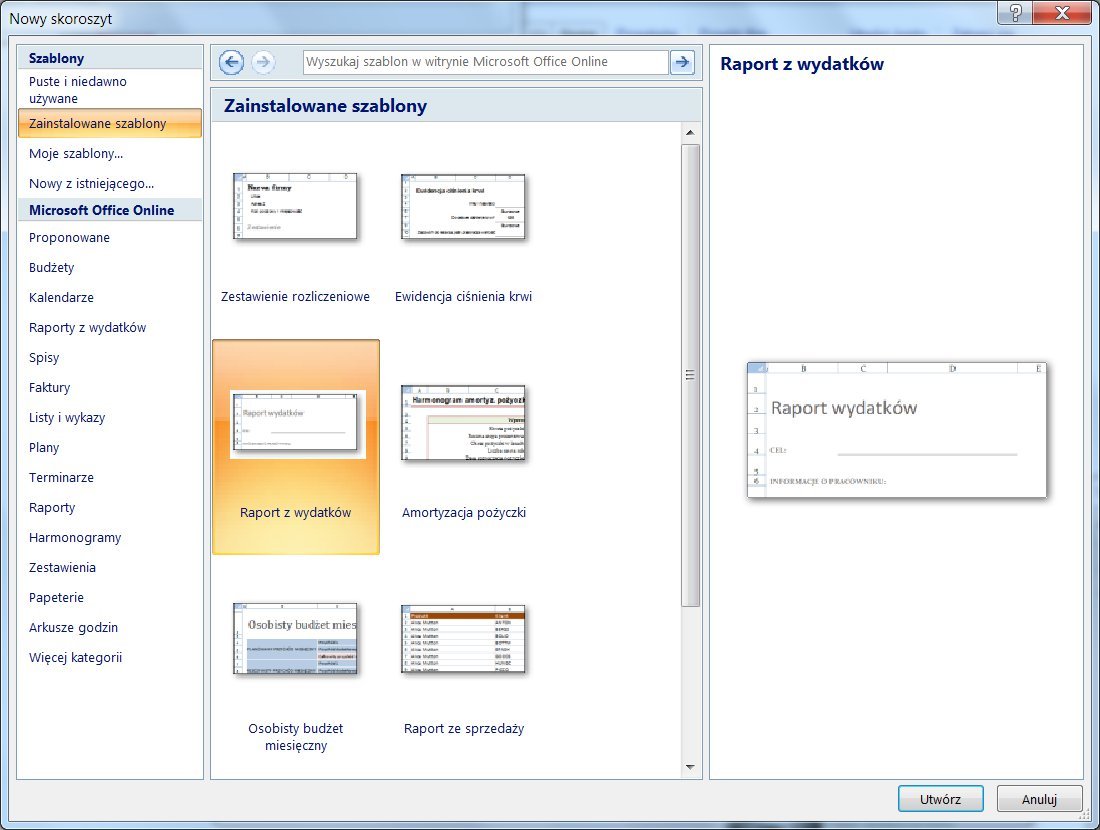The height and width of the screenshot is (830, 1100).
Task: Click the vertical scrollbar thumb of templates list
Action: pyautogui.click(x=690, y=375)
